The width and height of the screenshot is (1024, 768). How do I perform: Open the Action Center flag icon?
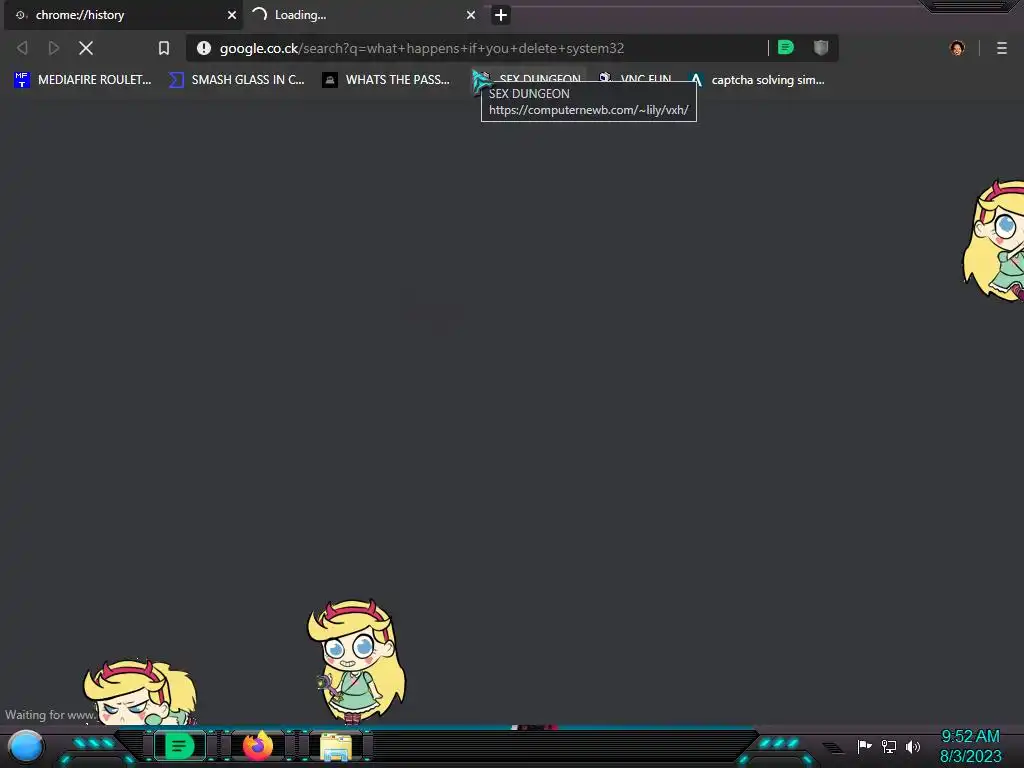coord(865,746)
